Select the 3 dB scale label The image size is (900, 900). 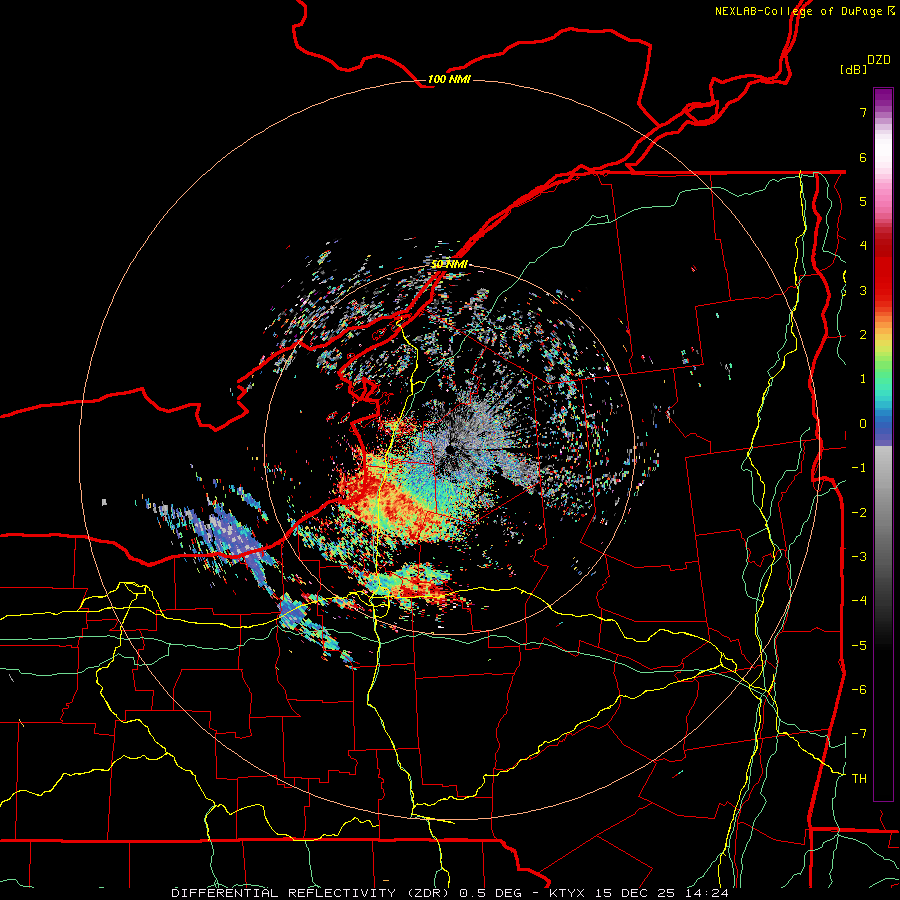point(863,290)
